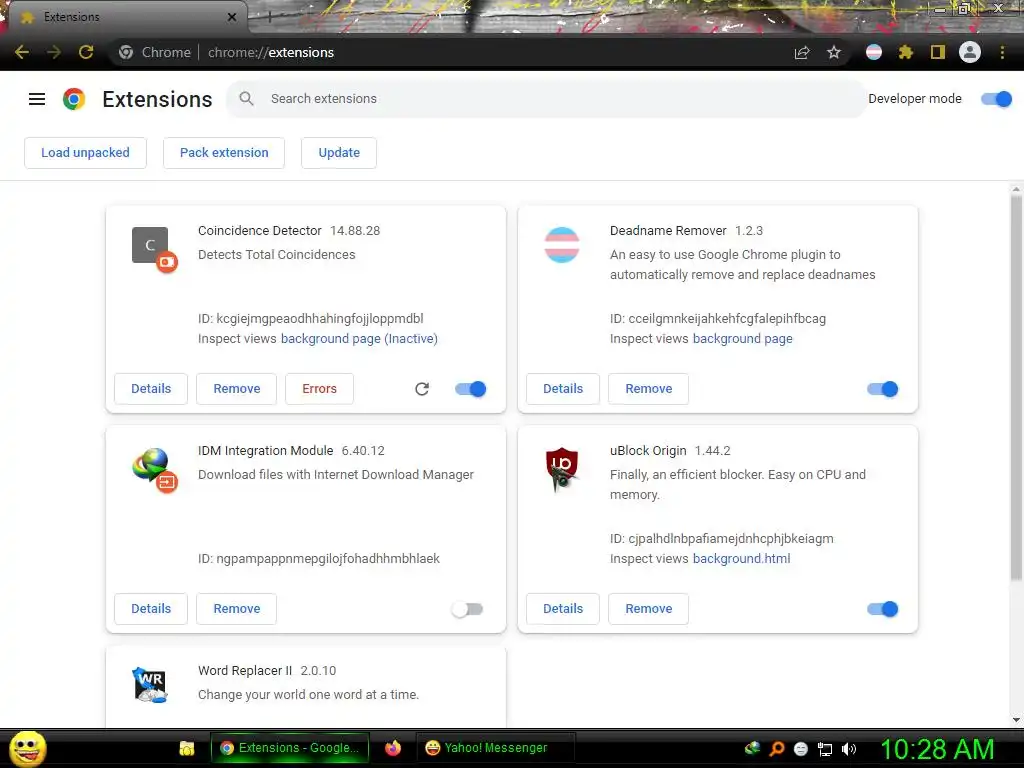The image size is (1024, 768).
Task: Click the scrollbar down arrow
Action: (1016, 720)
